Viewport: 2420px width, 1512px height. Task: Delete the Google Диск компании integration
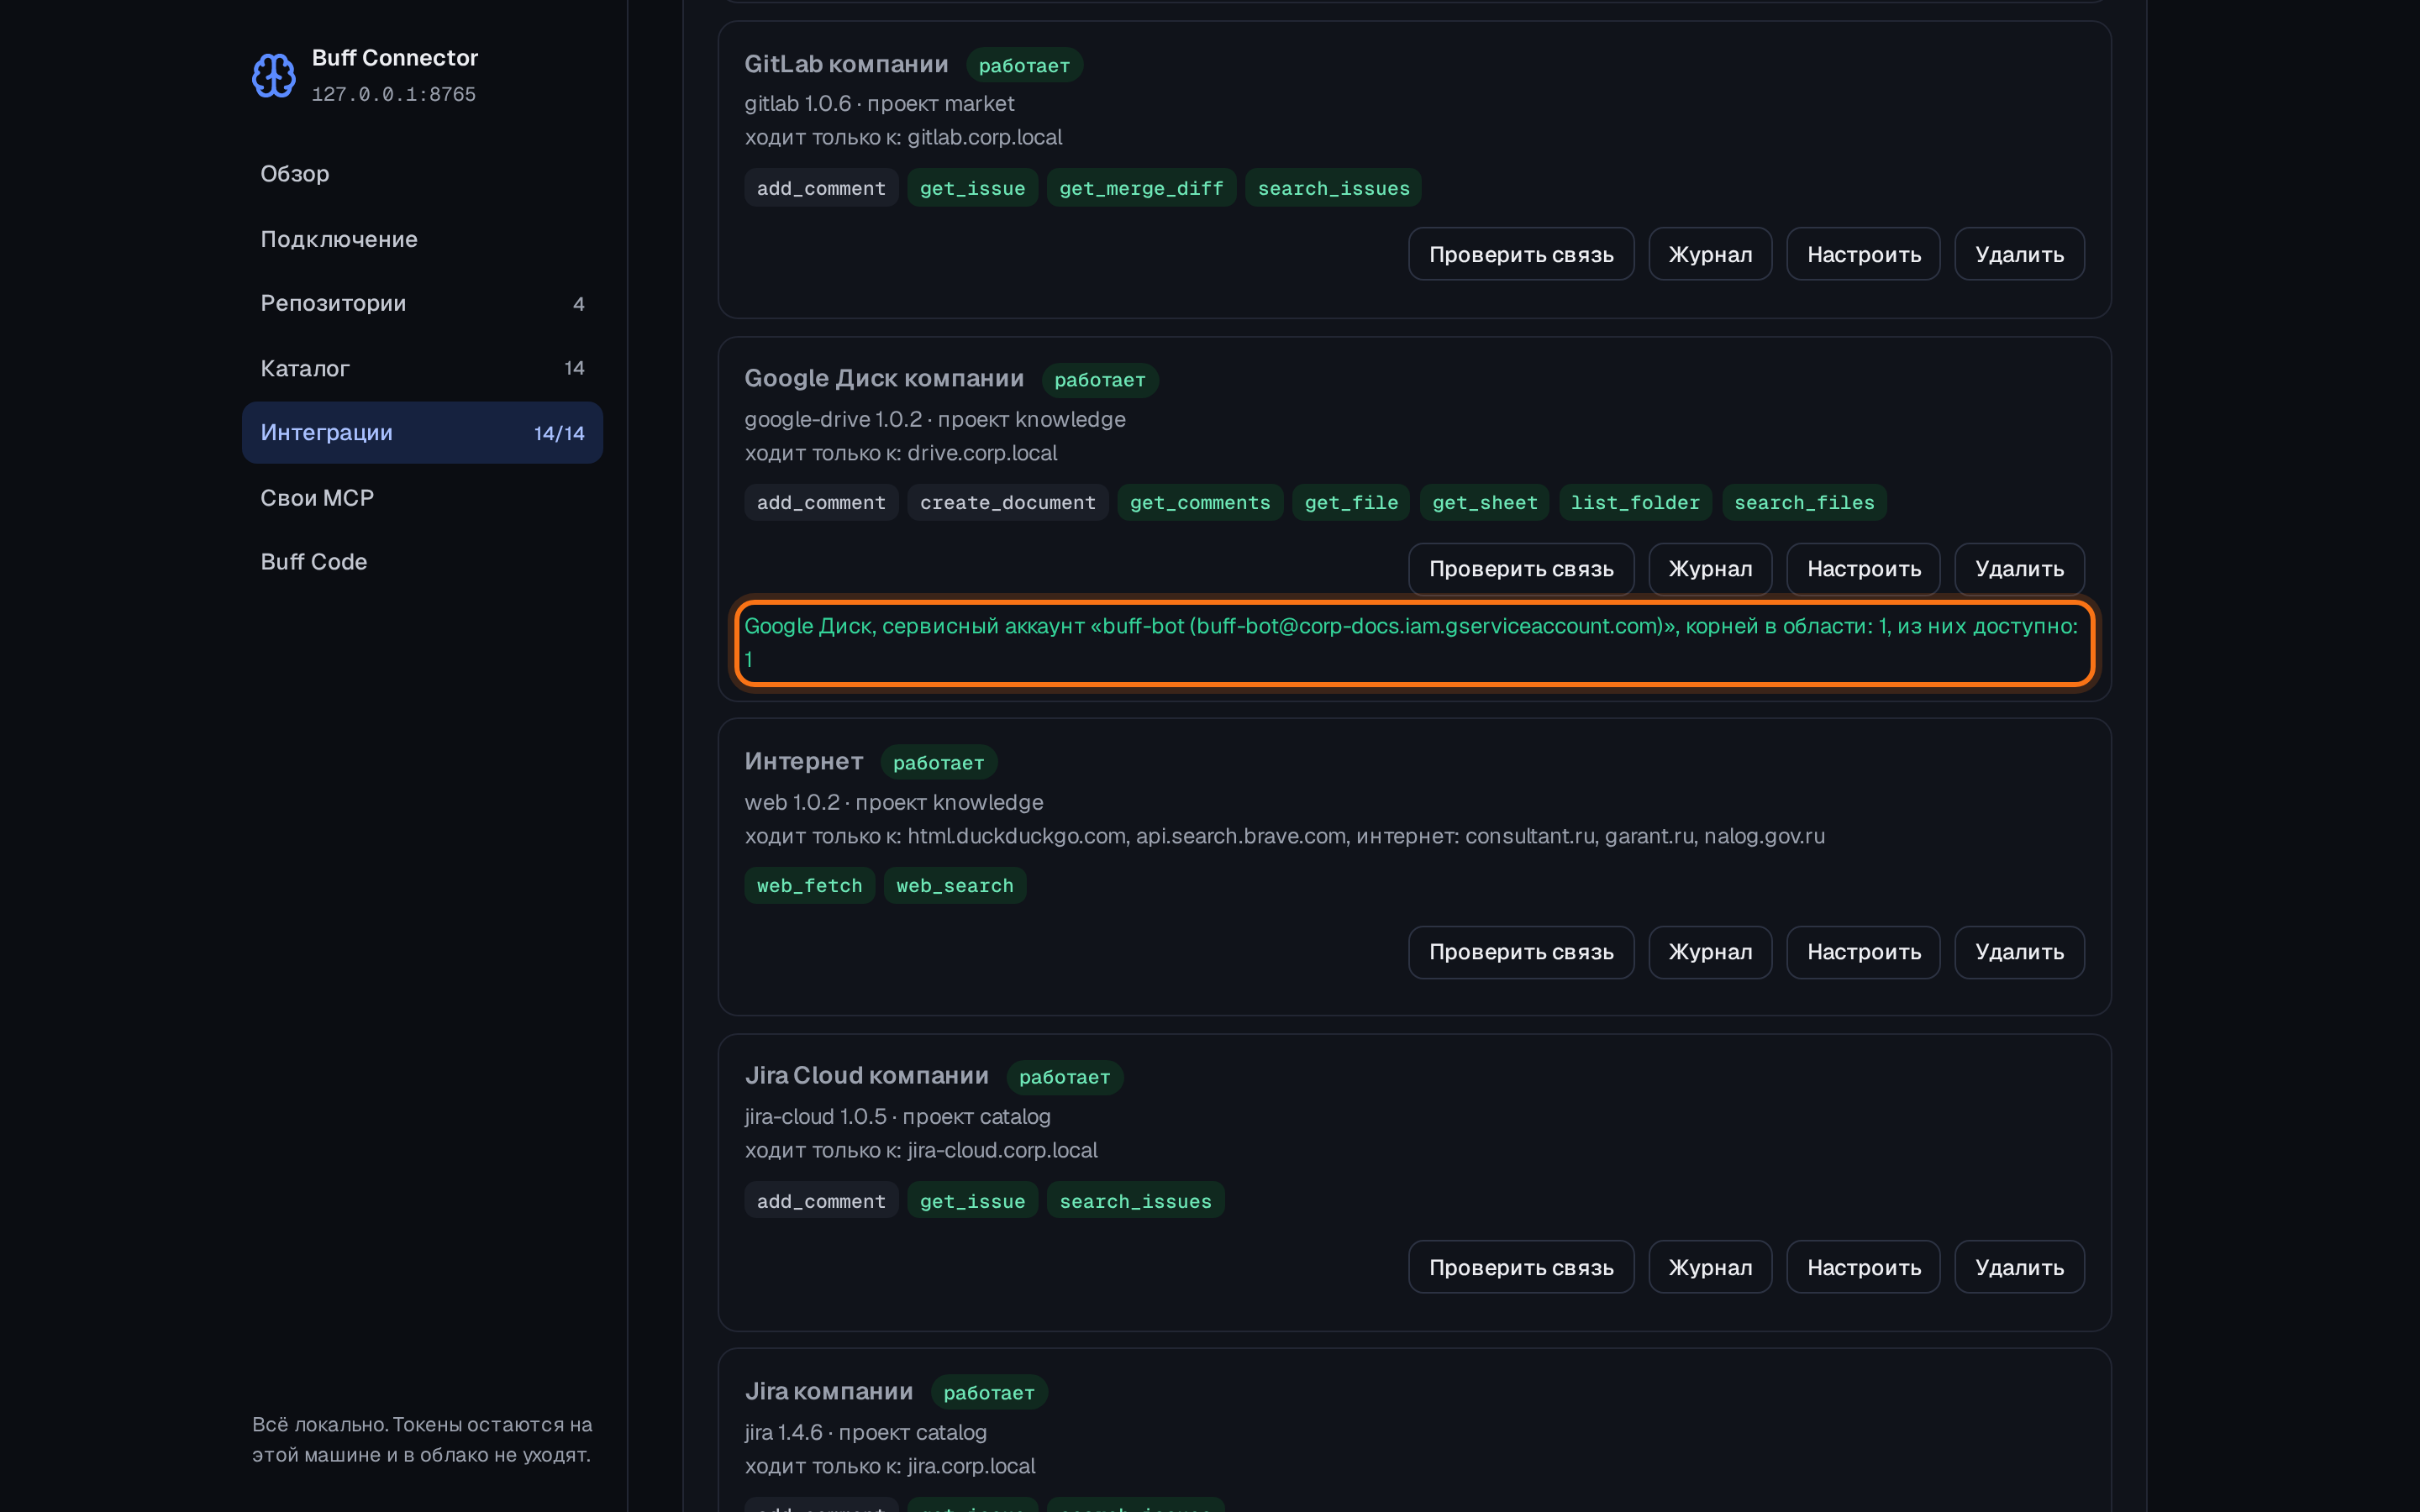point(2020,569)
